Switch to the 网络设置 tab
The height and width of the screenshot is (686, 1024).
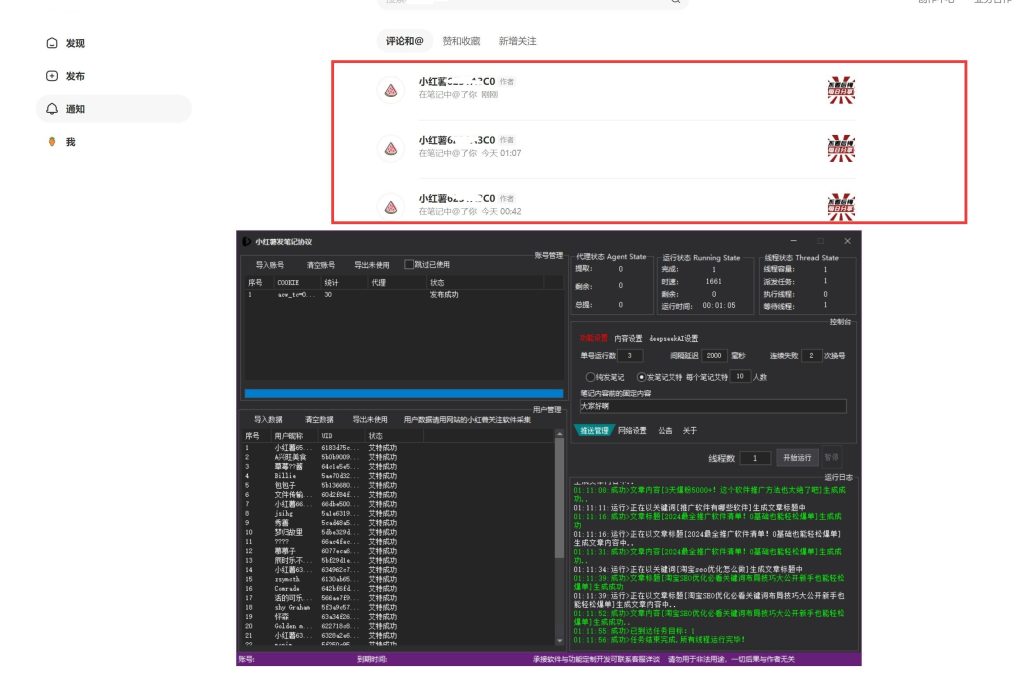tap(632, 430)
